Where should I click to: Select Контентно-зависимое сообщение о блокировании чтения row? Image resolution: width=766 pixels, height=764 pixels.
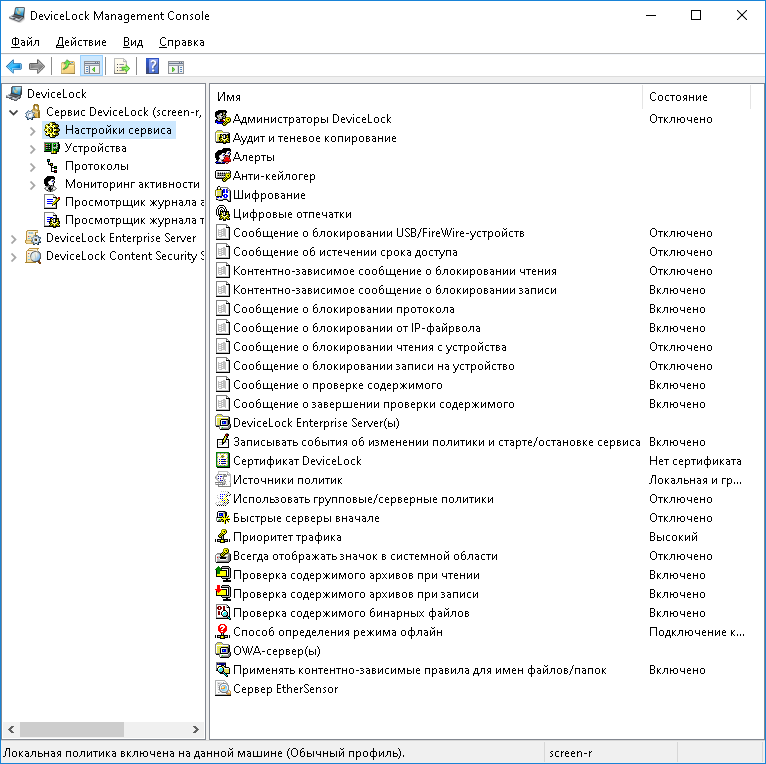(395, 271)
